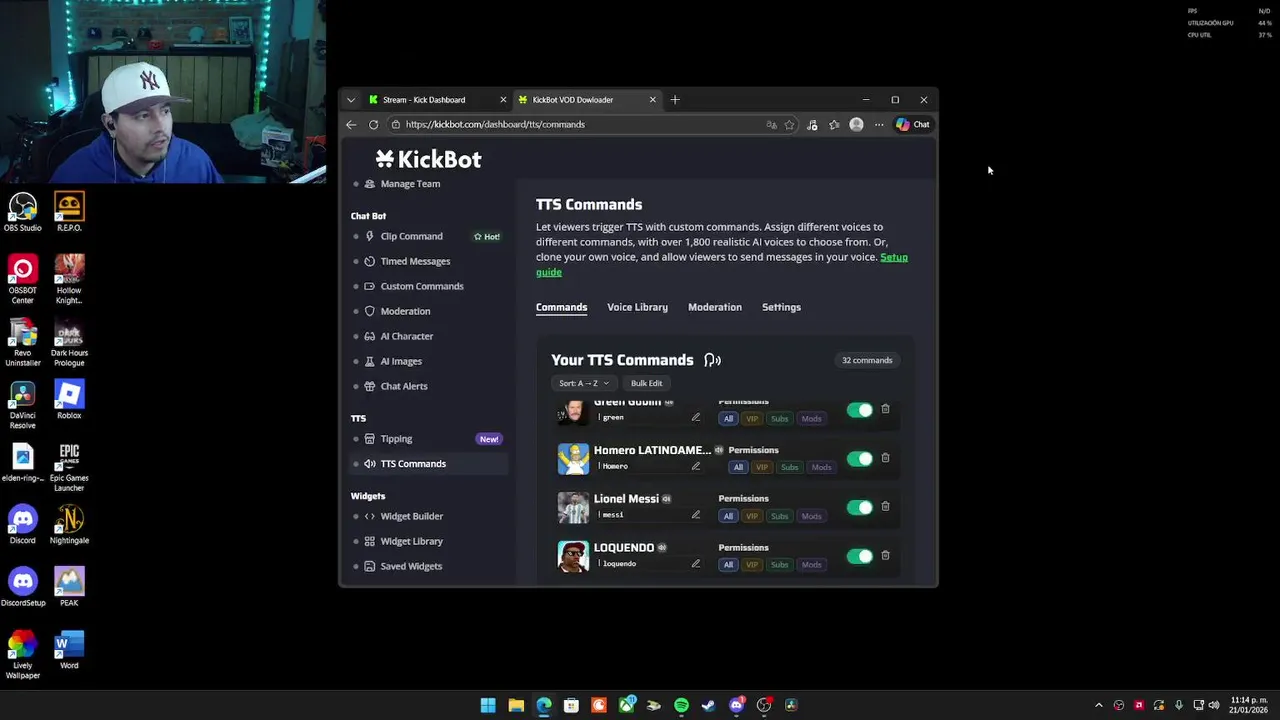Open the TTS Settings tab

[781, 307]
